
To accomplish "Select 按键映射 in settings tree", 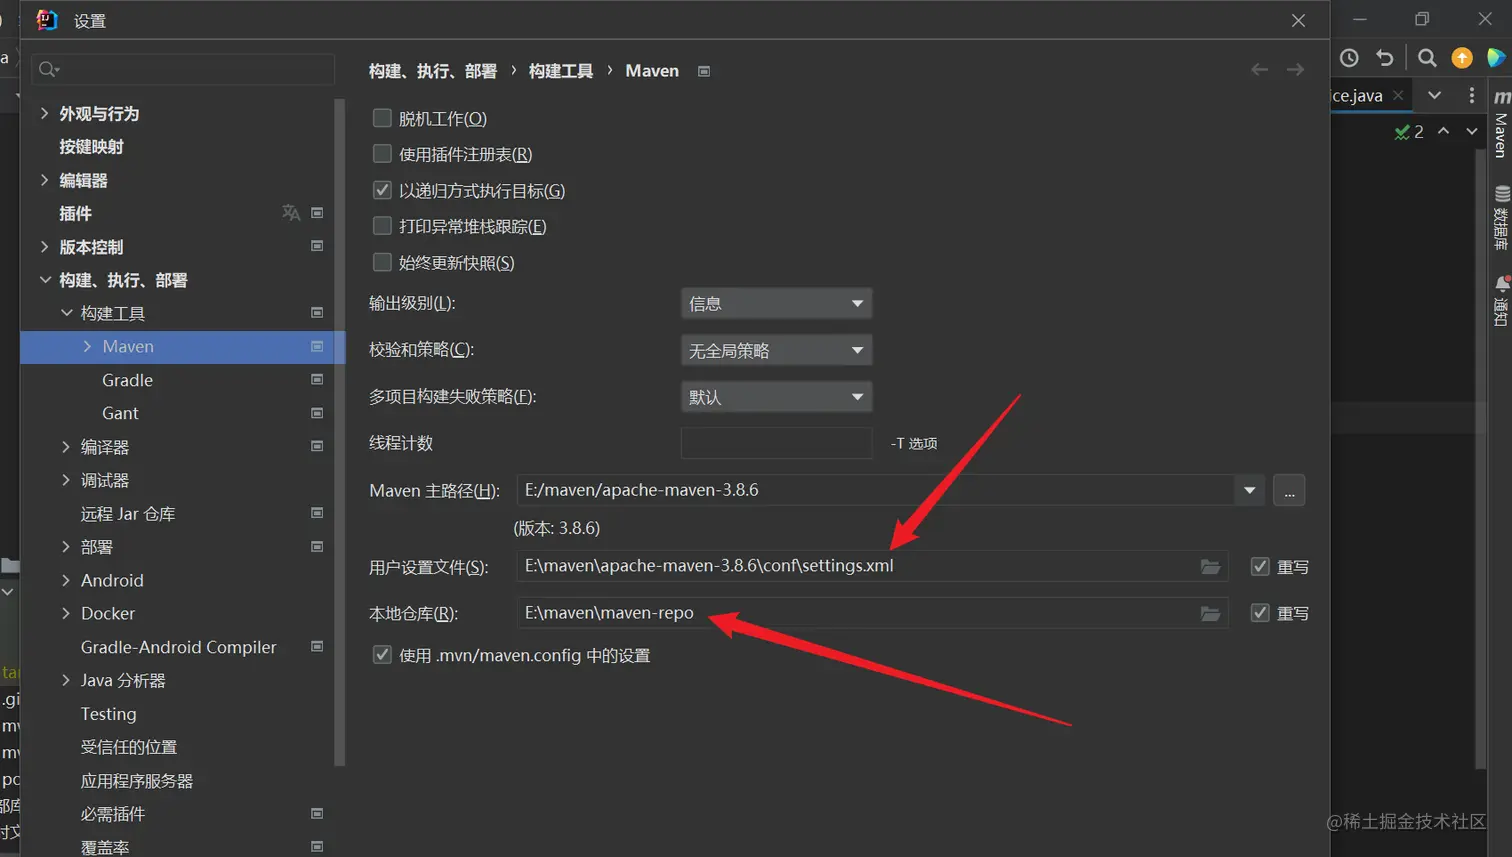I will click(91, 147).
